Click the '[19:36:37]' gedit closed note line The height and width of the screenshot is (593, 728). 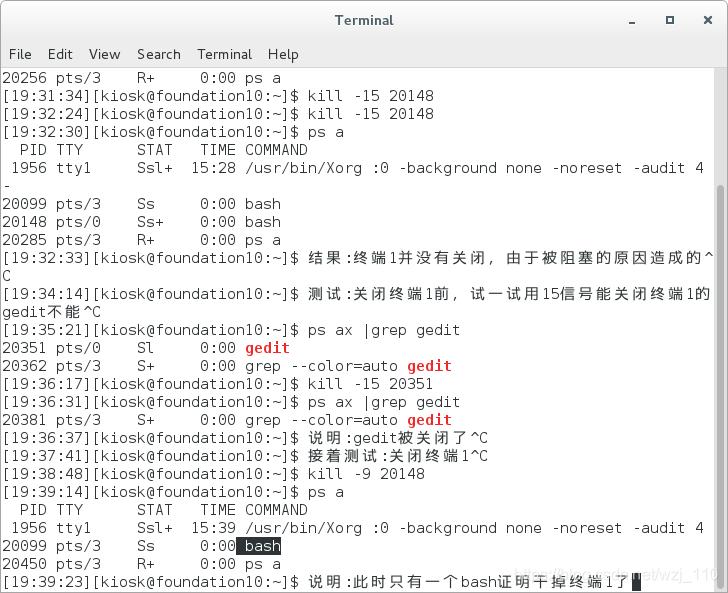pos(245,438)
